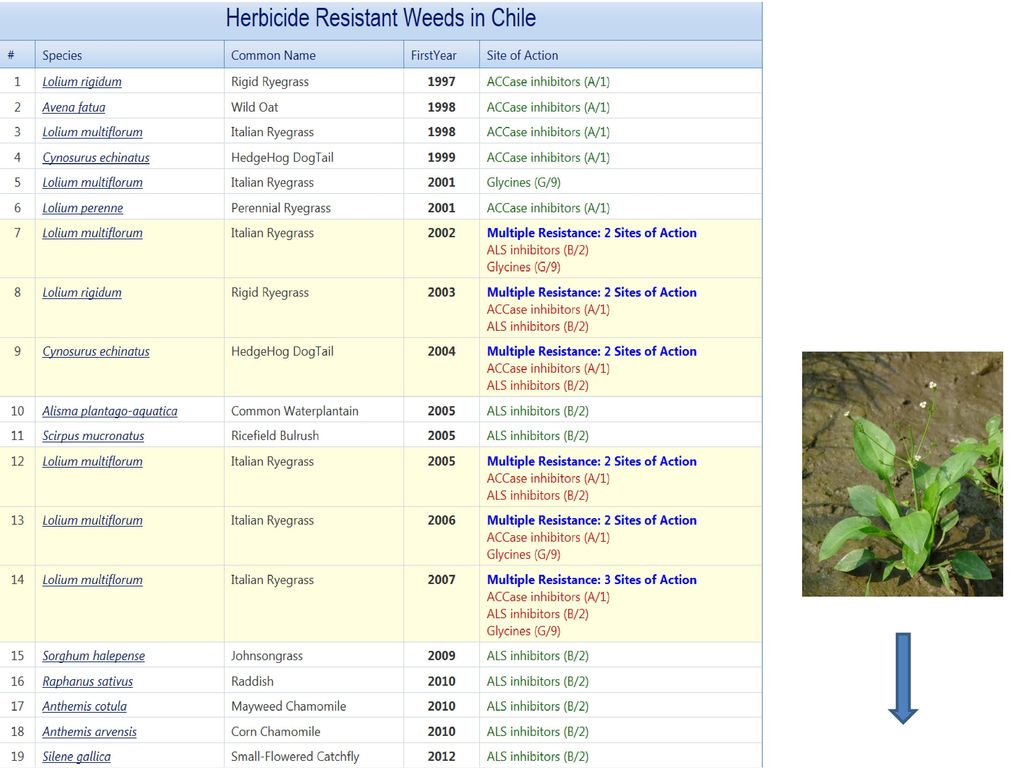Open Lolium multiflorum link in row 5
The width and height of the screenshot is (1024, 768).
[x=92, y=182]
